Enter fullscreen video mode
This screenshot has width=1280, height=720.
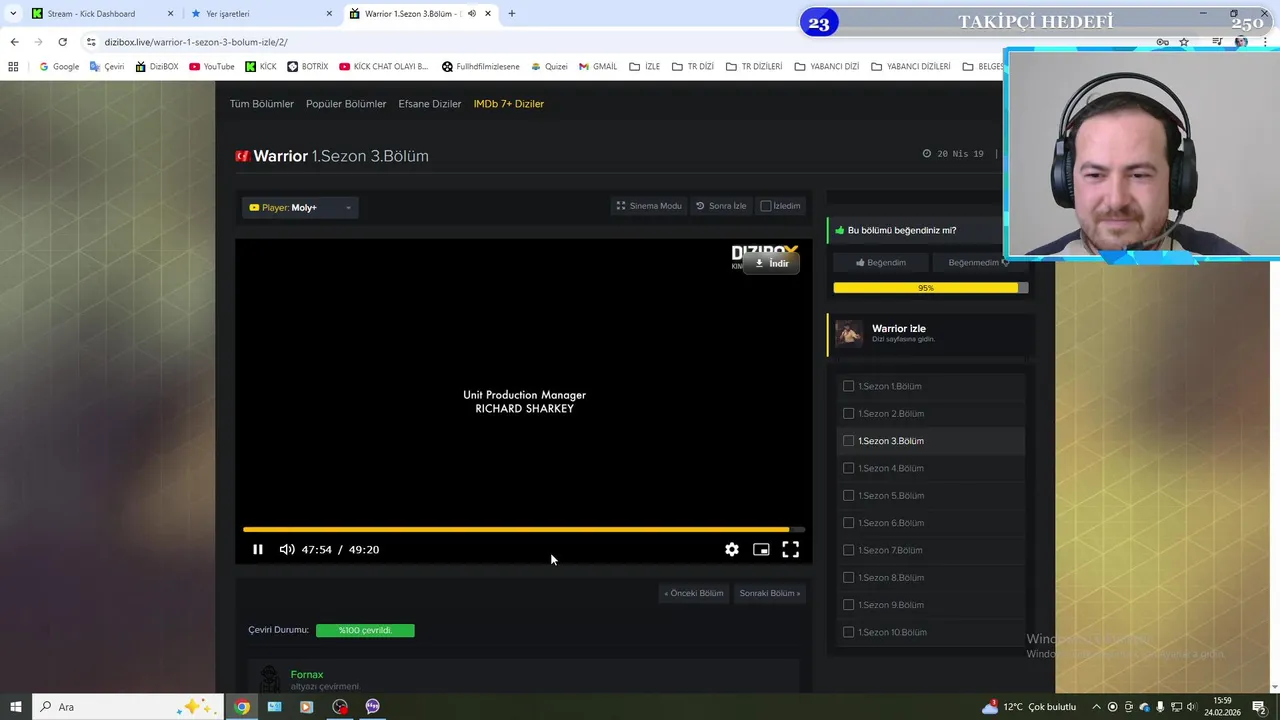(x=790, y=549)
